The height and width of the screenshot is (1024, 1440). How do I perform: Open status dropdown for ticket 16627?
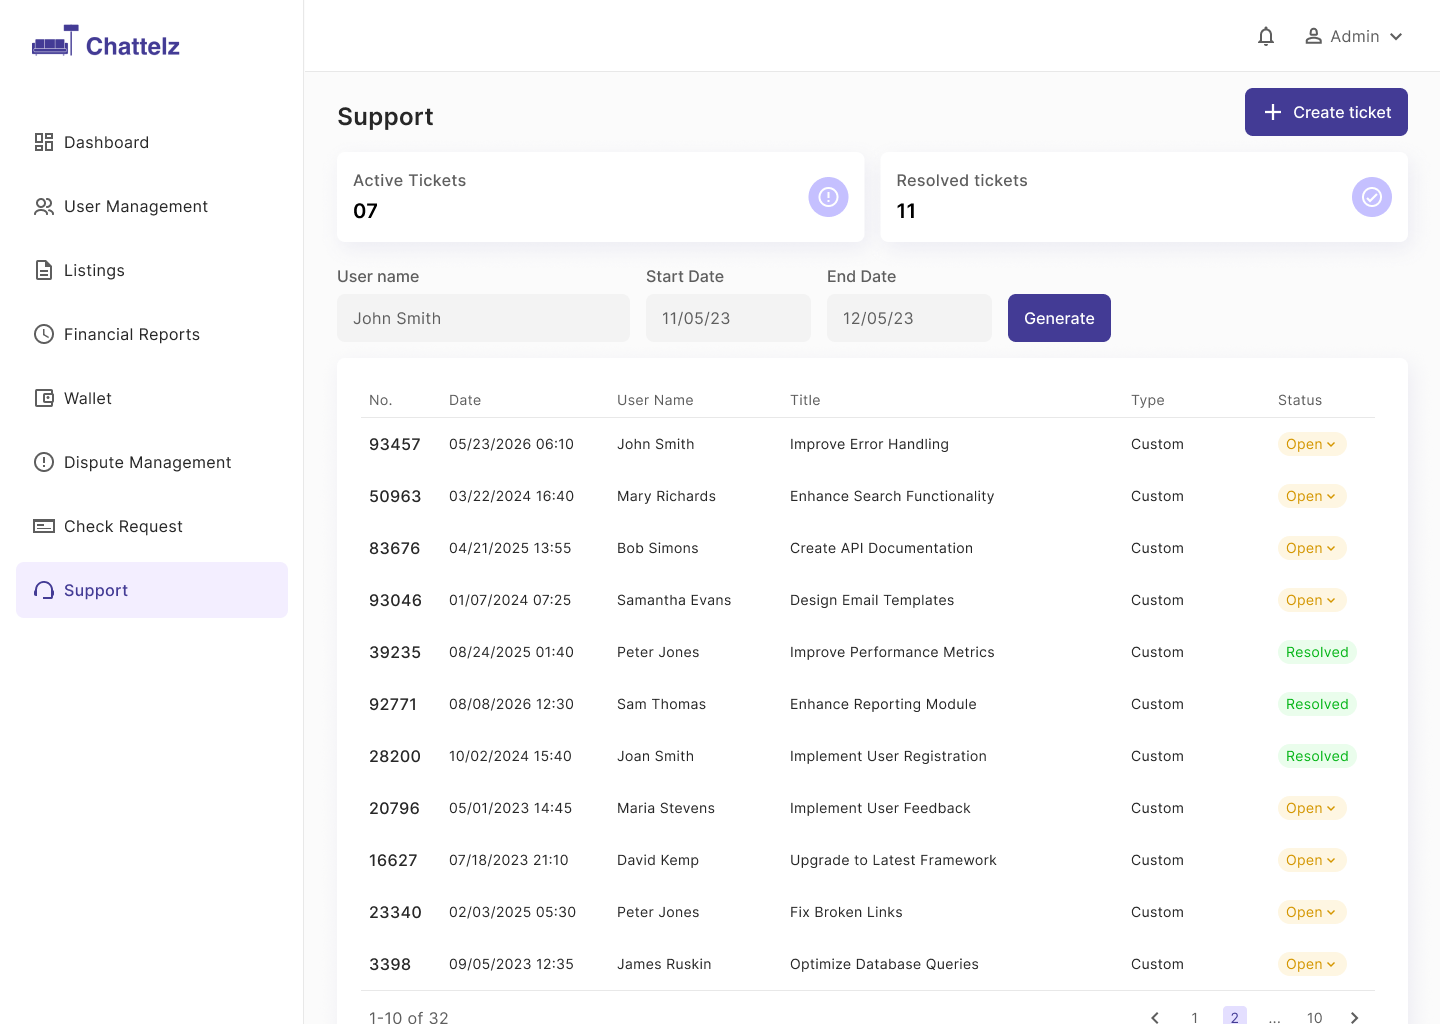pyautogui.click(x=1312, y=860)
